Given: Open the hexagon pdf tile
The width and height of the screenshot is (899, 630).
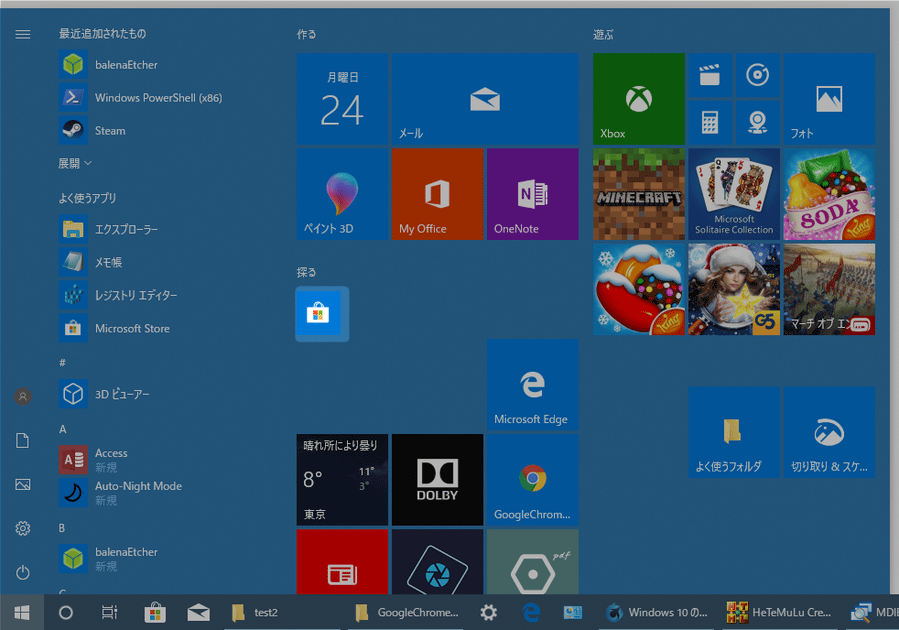Looking at the screenshot, I should click(x=533, y=562).
